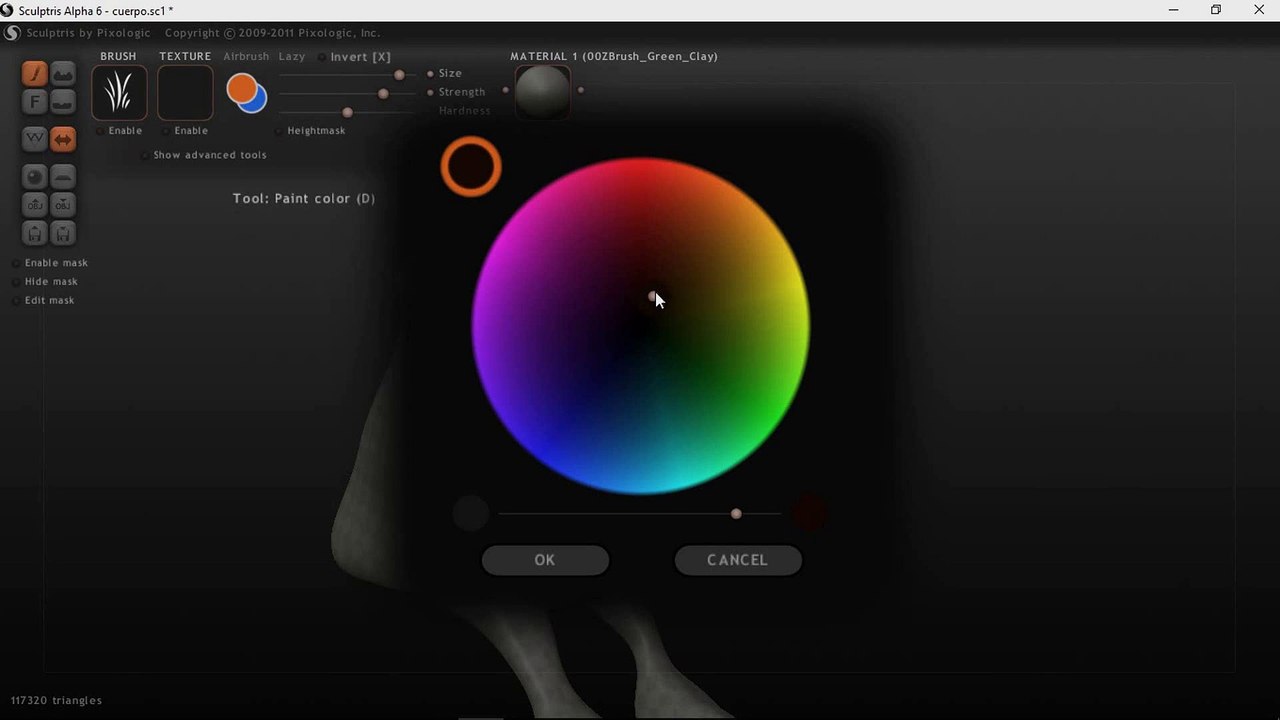
Task: Click the orange primary color swatch
Action: 241,88
